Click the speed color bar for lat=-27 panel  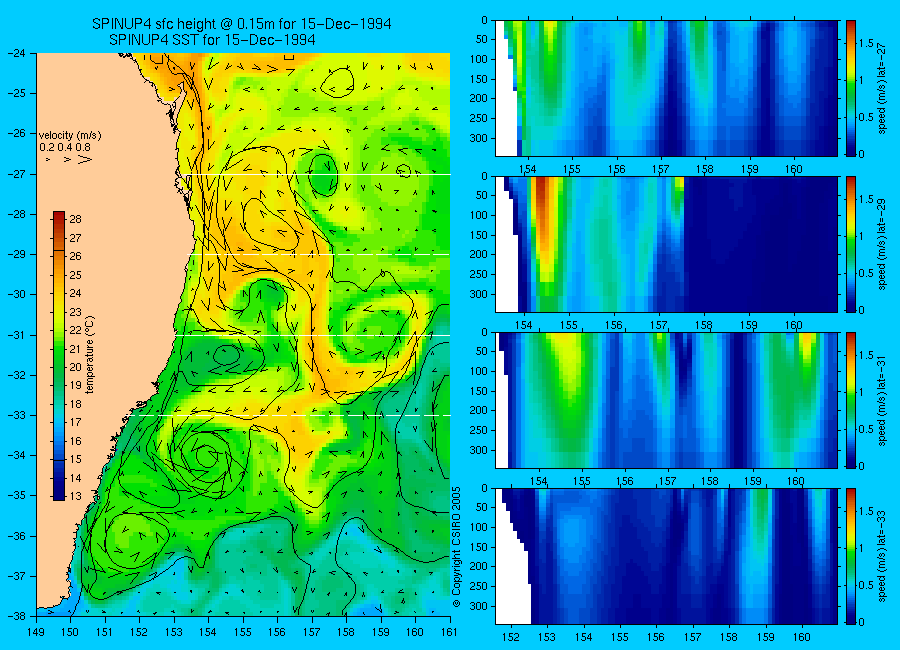tap(851, 88)
